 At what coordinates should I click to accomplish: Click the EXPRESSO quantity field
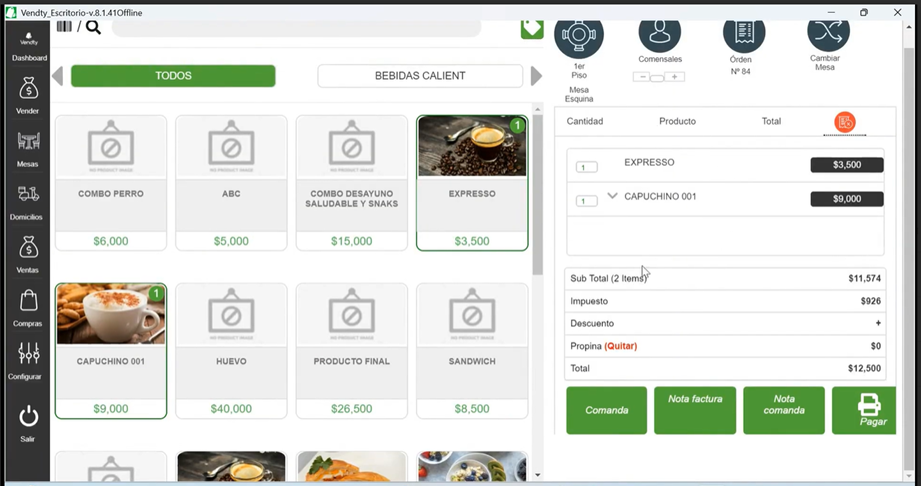tap(586, 167)
